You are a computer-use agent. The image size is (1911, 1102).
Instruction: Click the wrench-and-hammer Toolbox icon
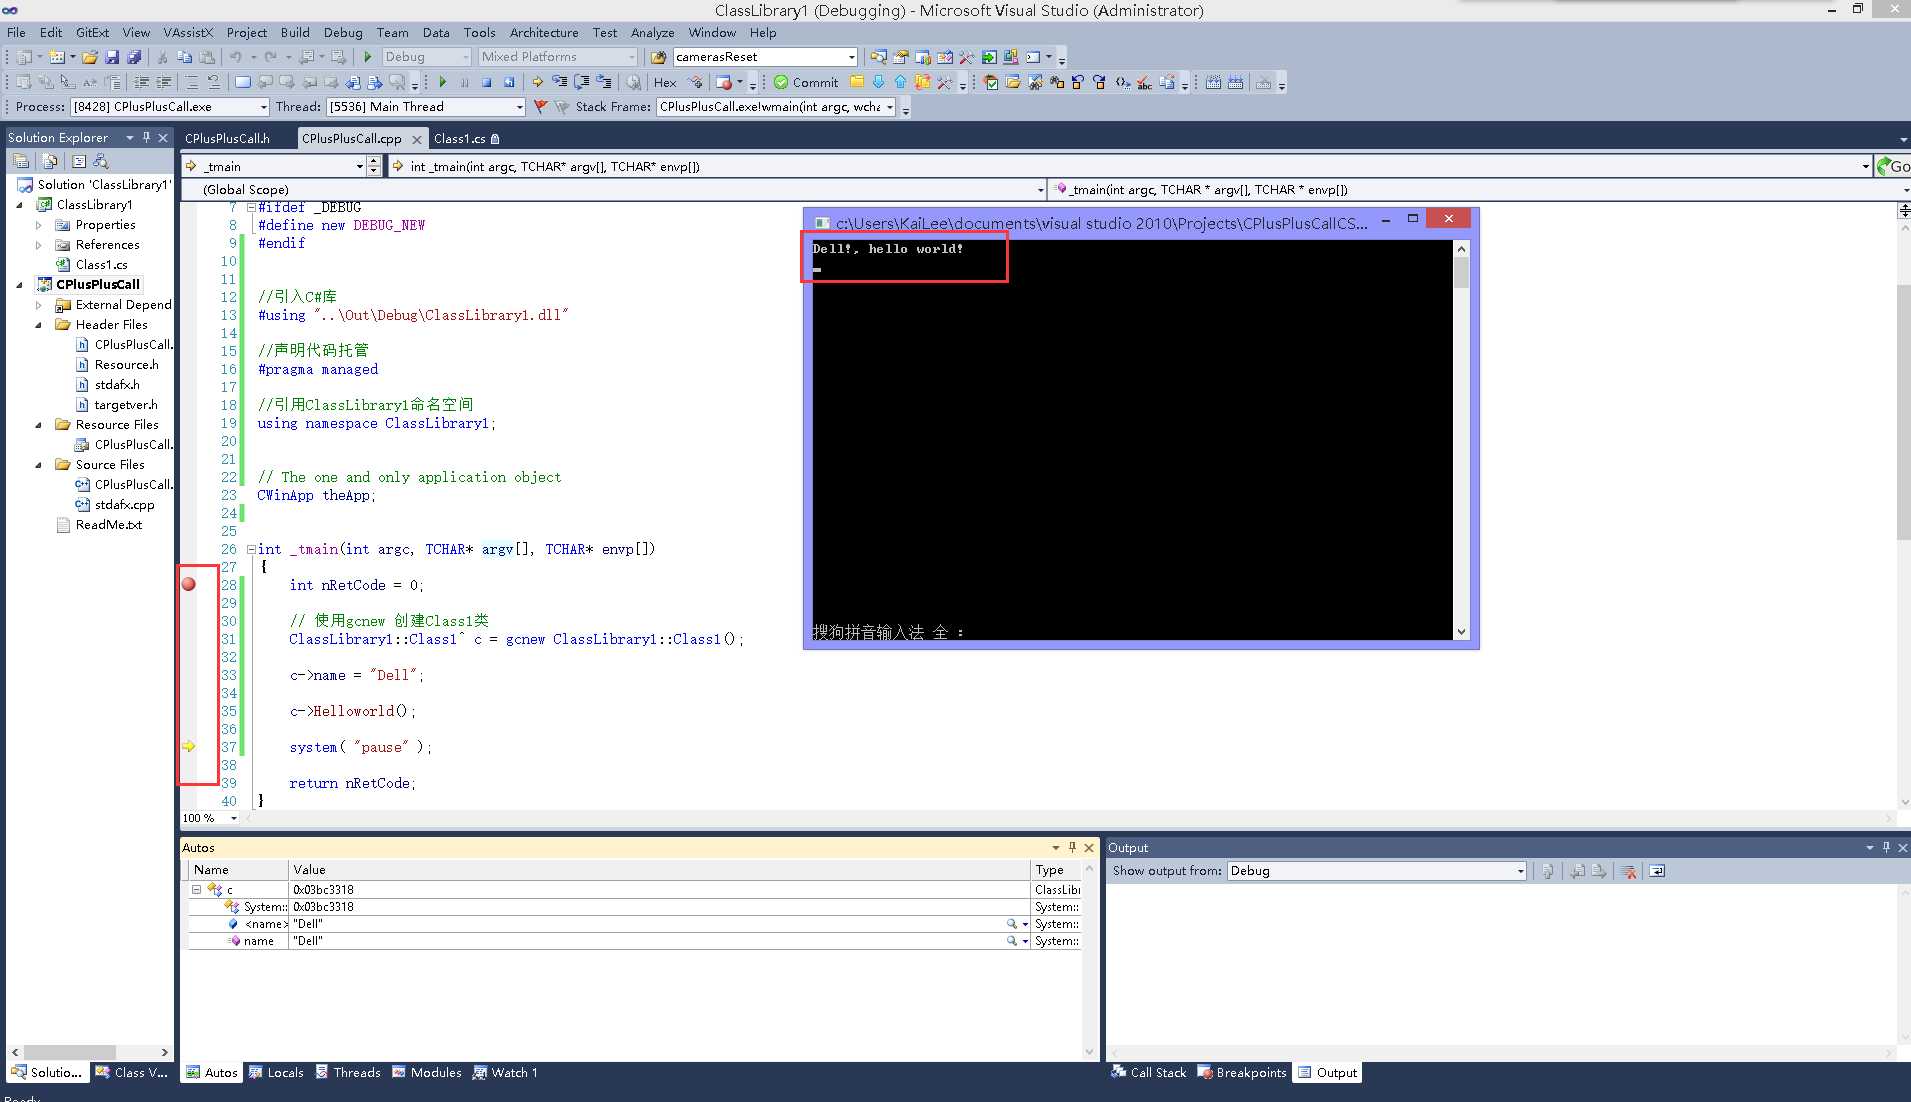[966, 57]
